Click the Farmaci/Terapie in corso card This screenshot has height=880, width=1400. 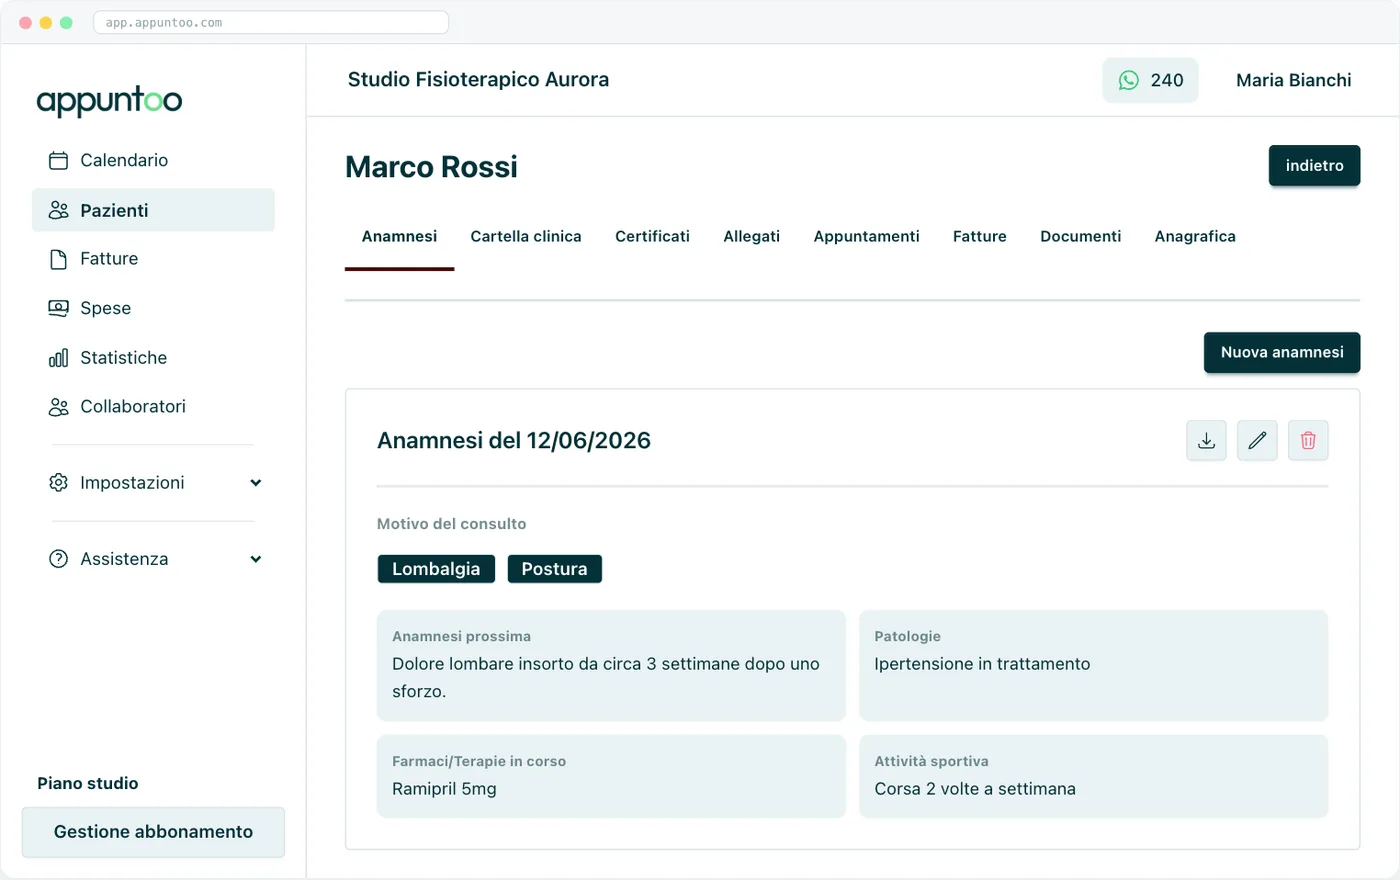click(611, 777)
